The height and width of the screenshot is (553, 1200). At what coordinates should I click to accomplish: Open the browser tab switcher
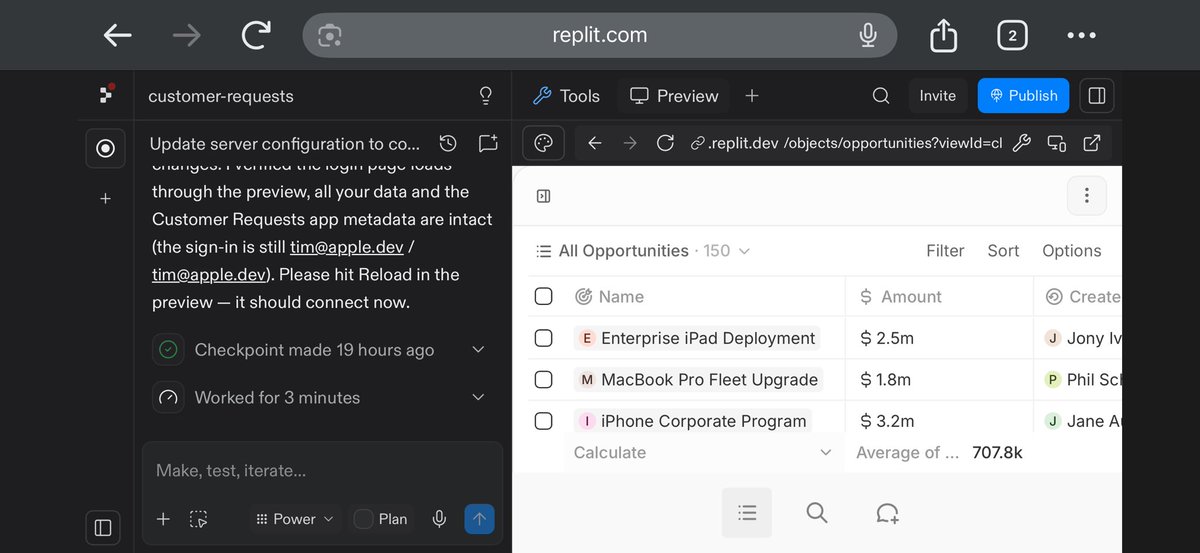(x=1012, y=35)
